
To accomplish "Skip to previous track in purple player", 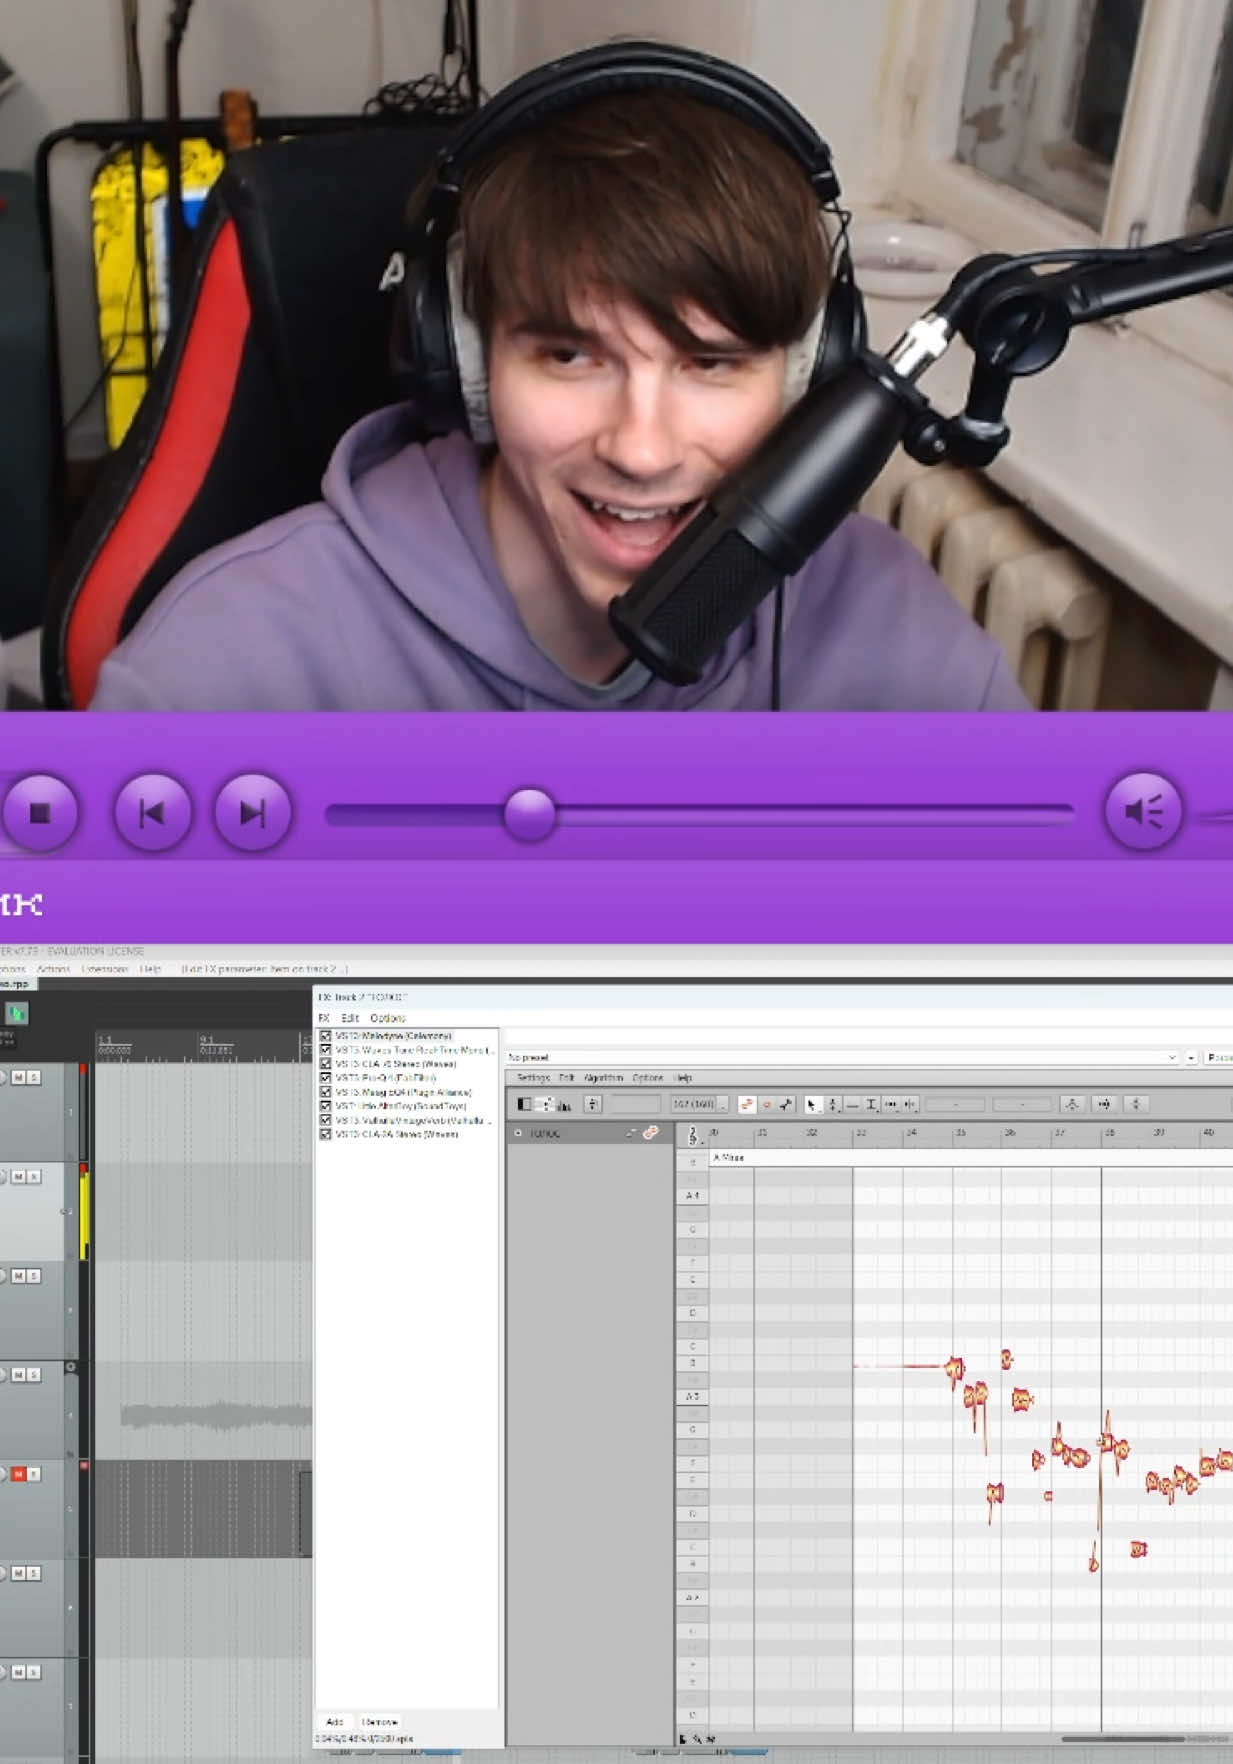I will pos(152,812).
